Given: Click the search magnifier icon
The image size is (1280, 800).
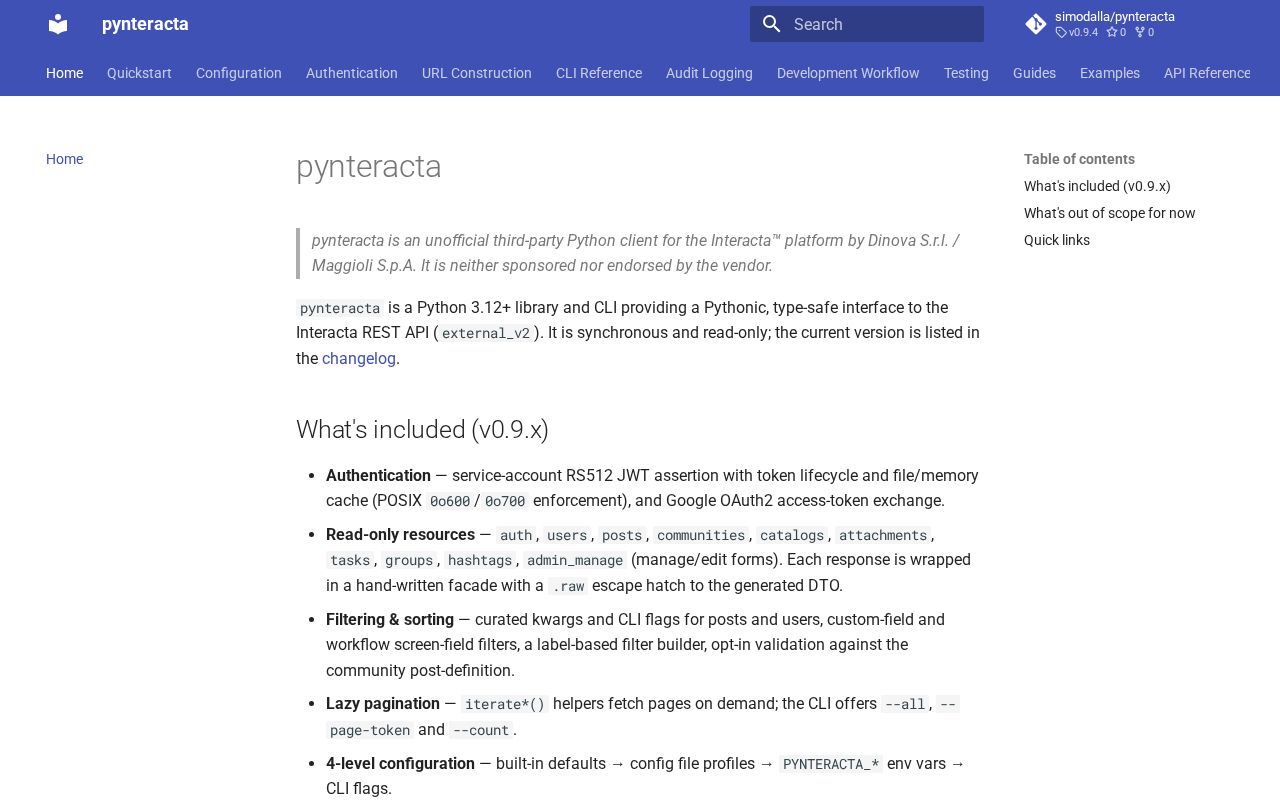Looking at the screenshot, I should (x=771, y=24).
